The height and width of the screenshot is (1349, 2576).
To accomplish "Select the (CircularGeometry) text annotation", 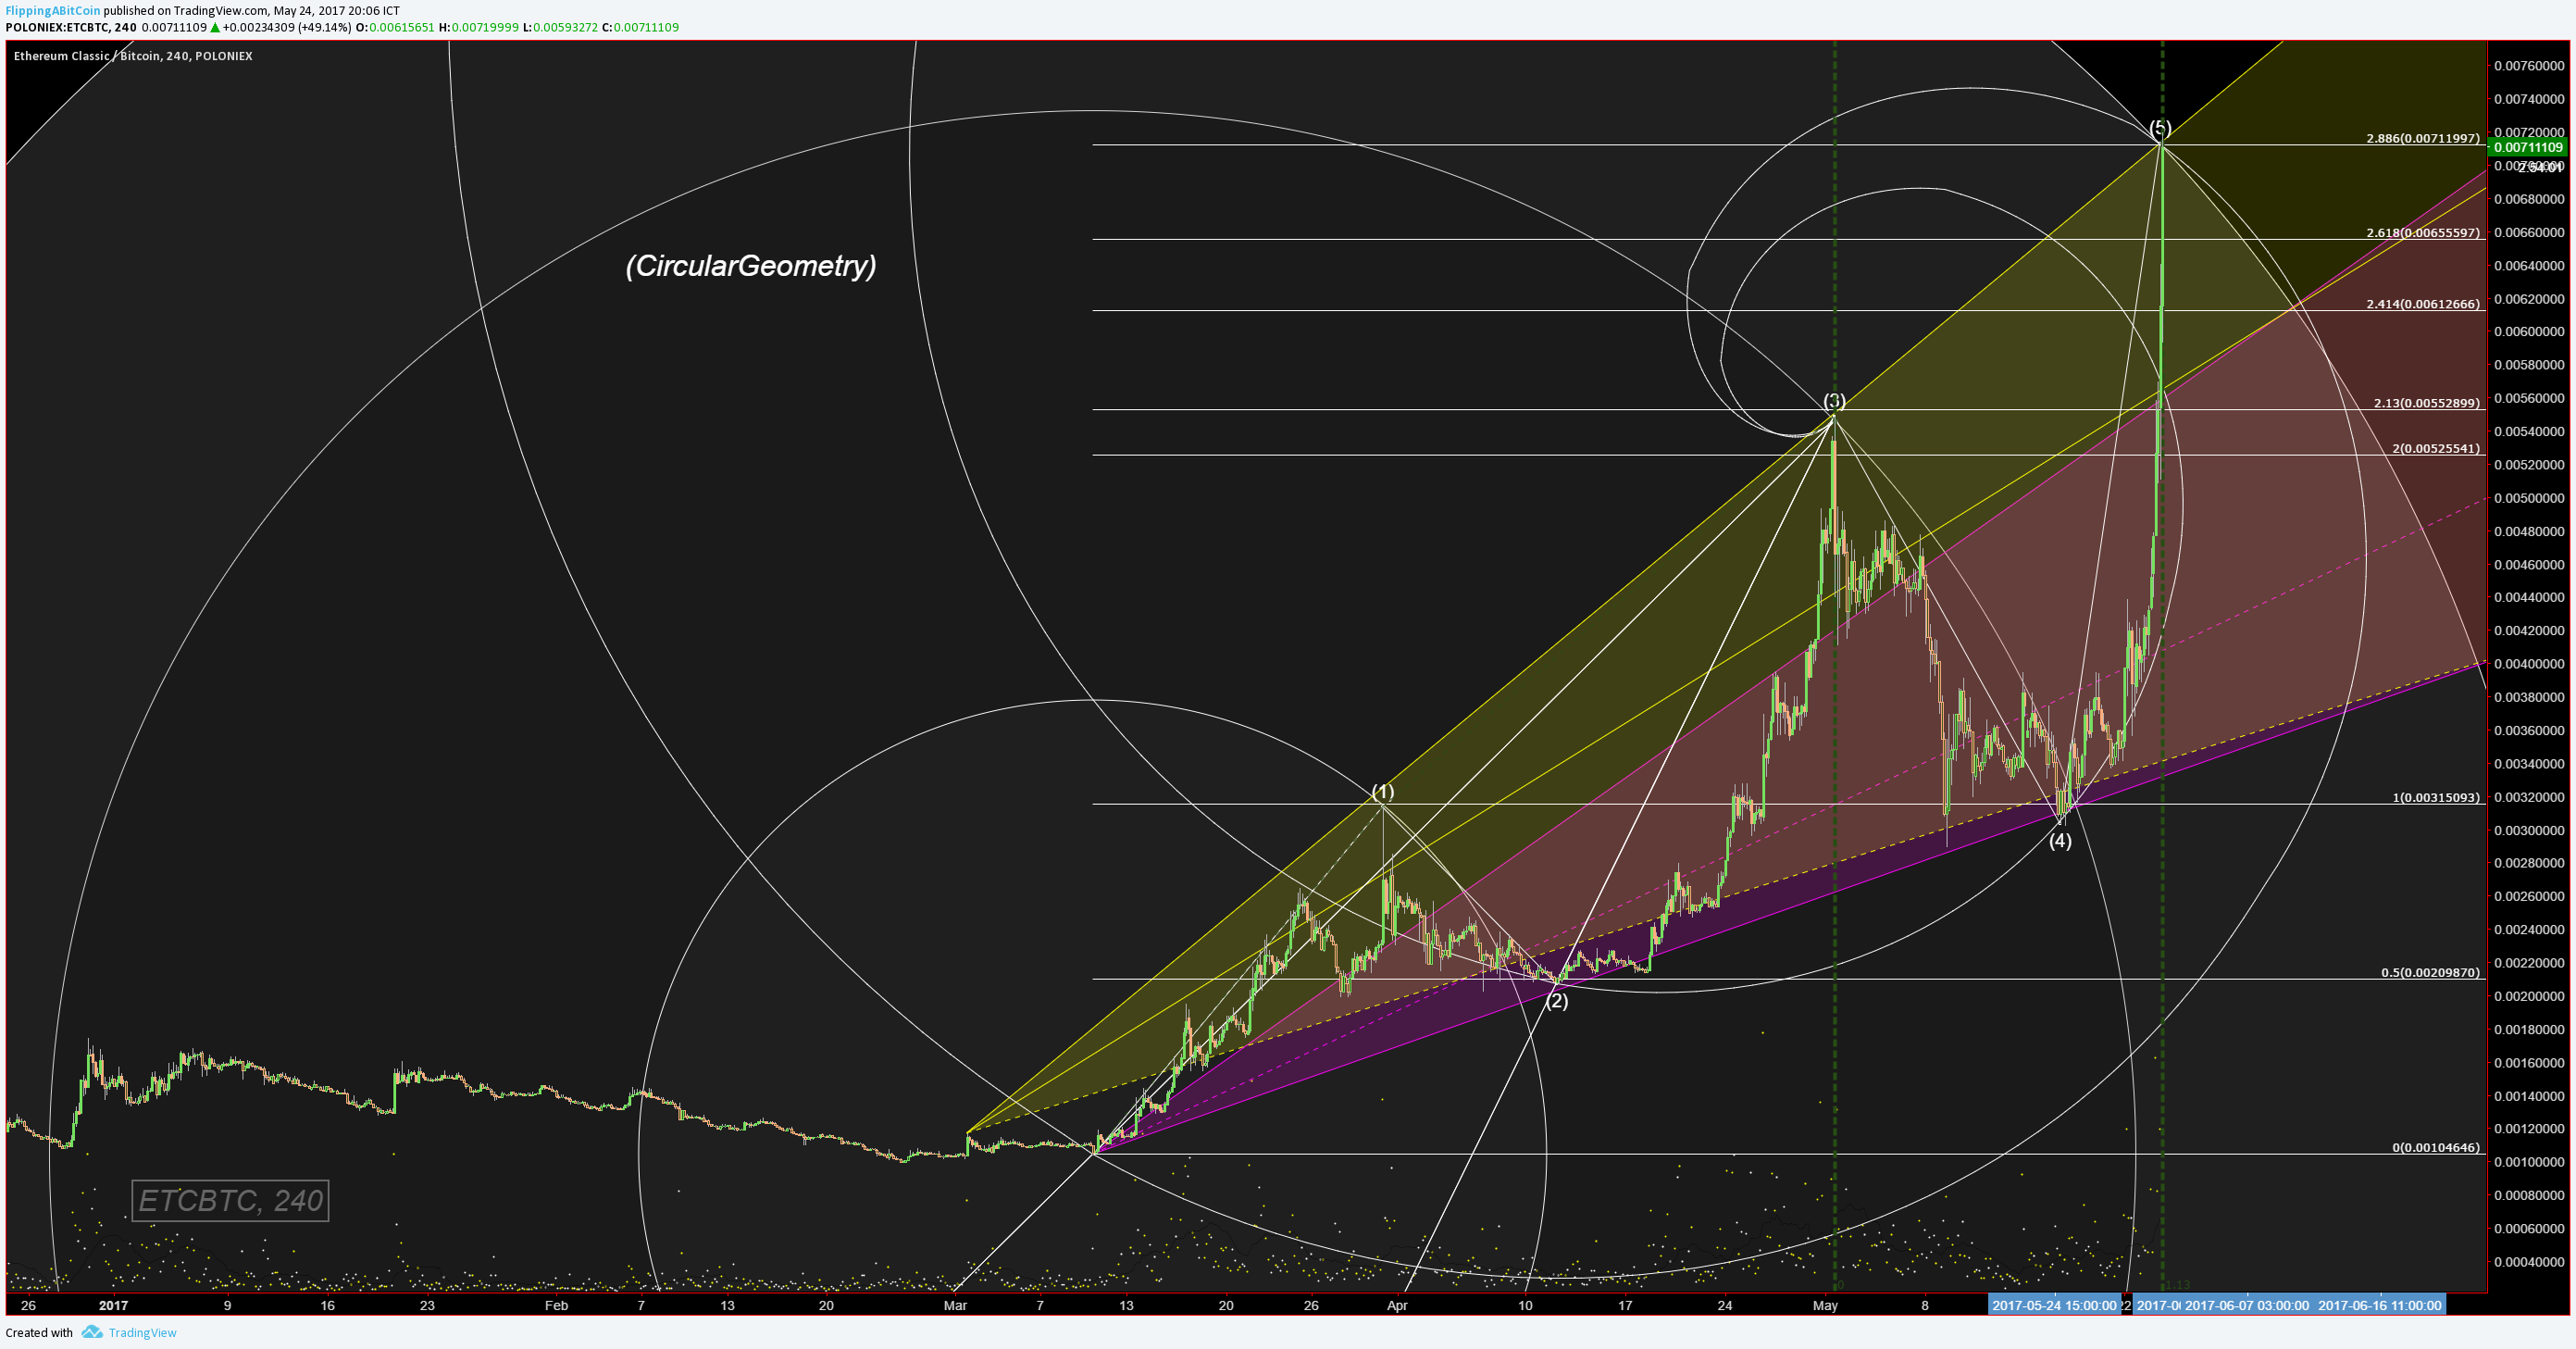I will 751,266.
